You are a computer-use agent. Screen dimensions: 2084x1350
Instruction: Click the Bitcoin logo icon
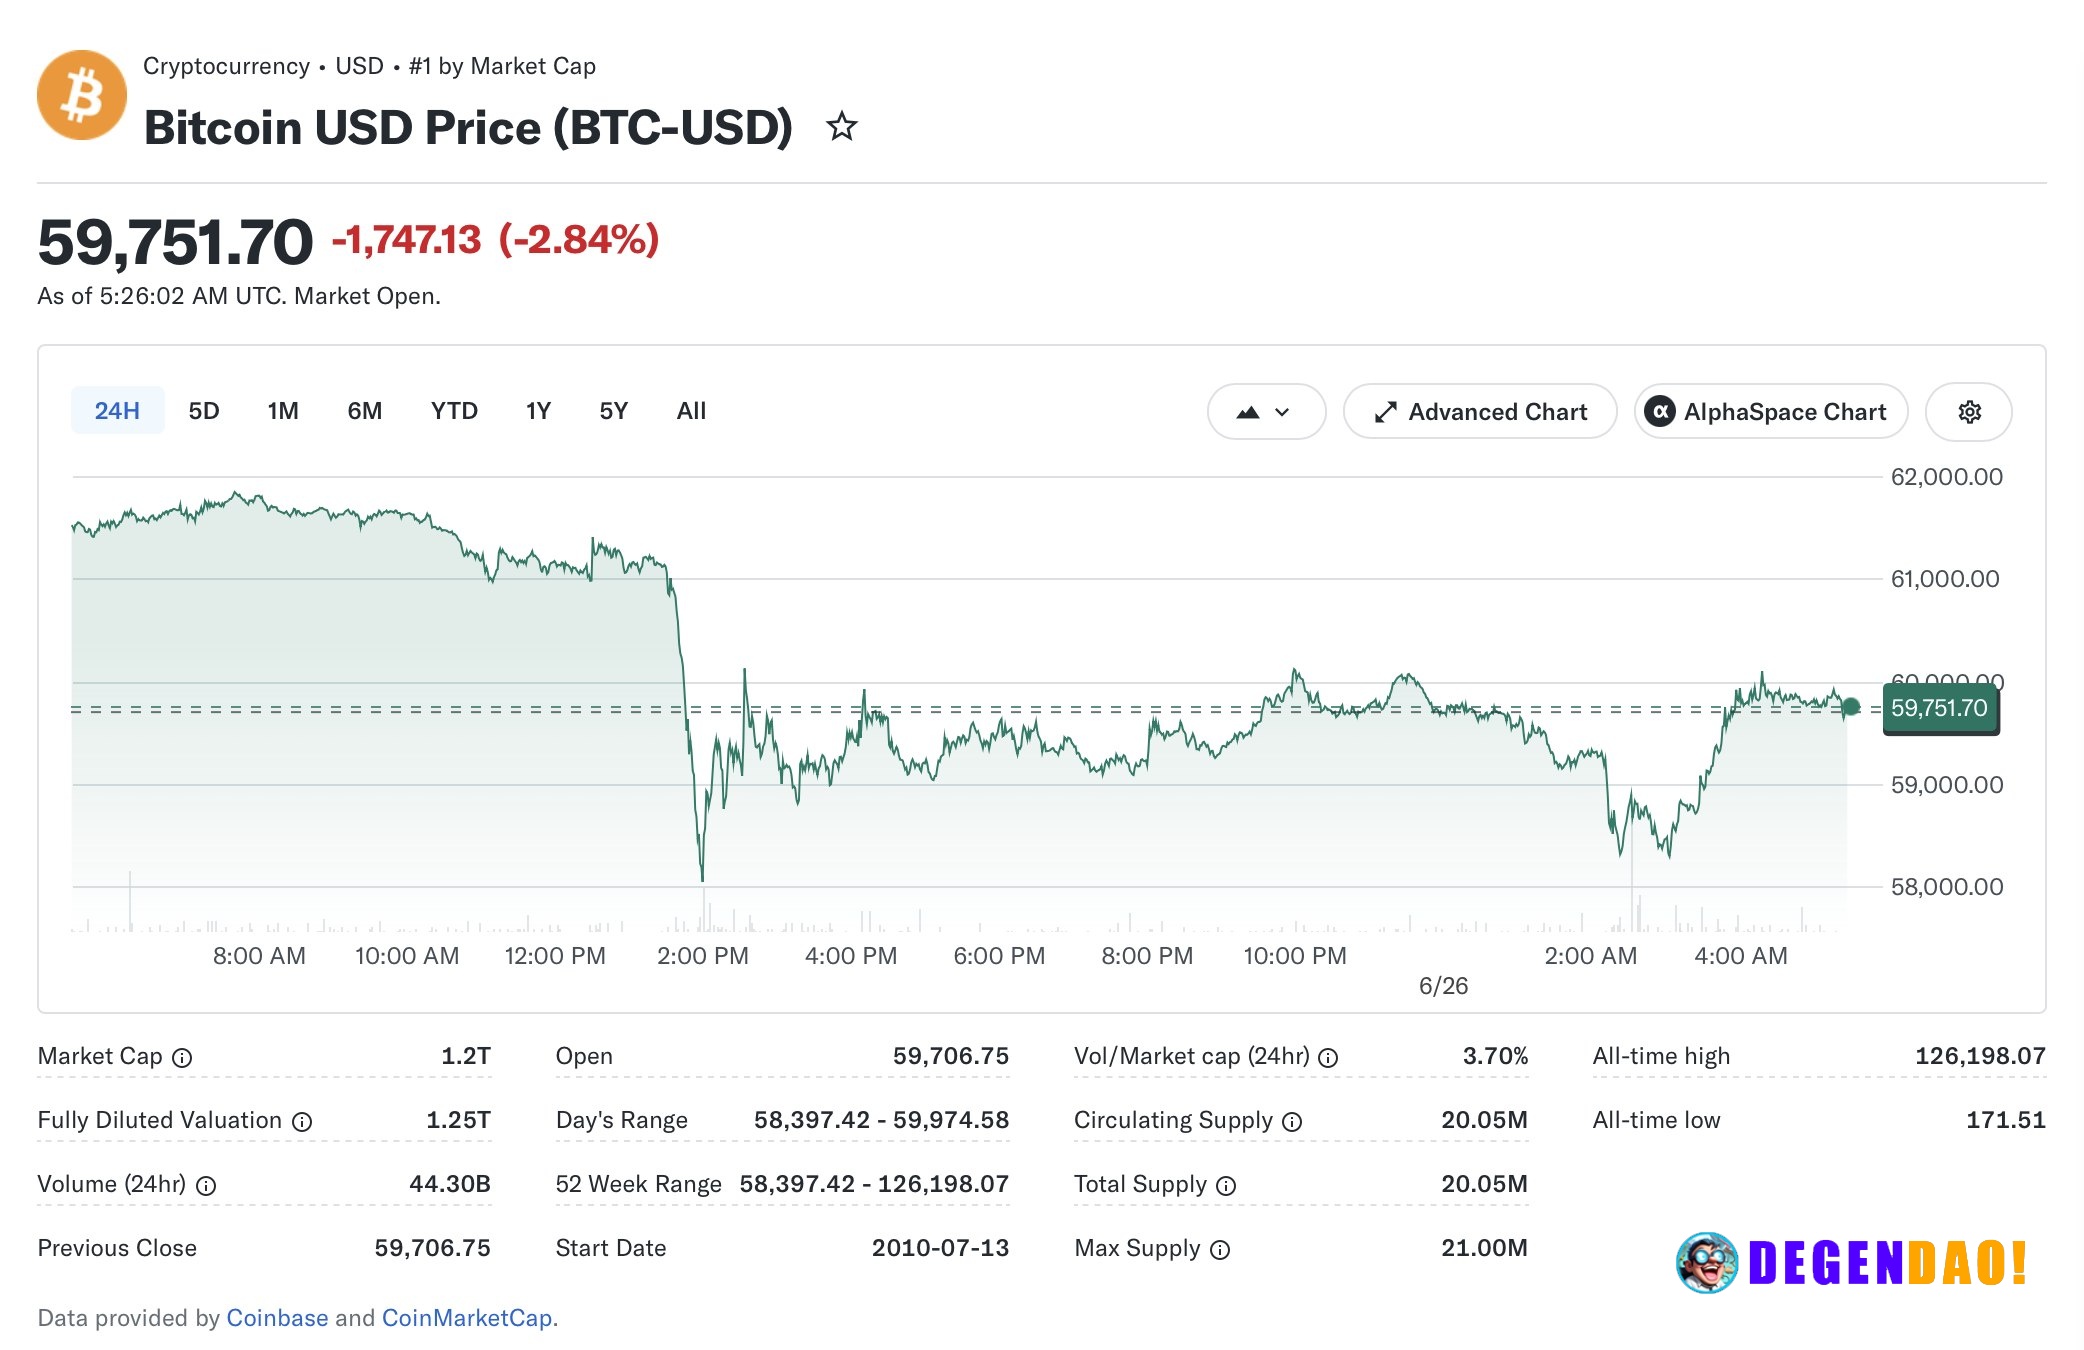pos(82,96)
